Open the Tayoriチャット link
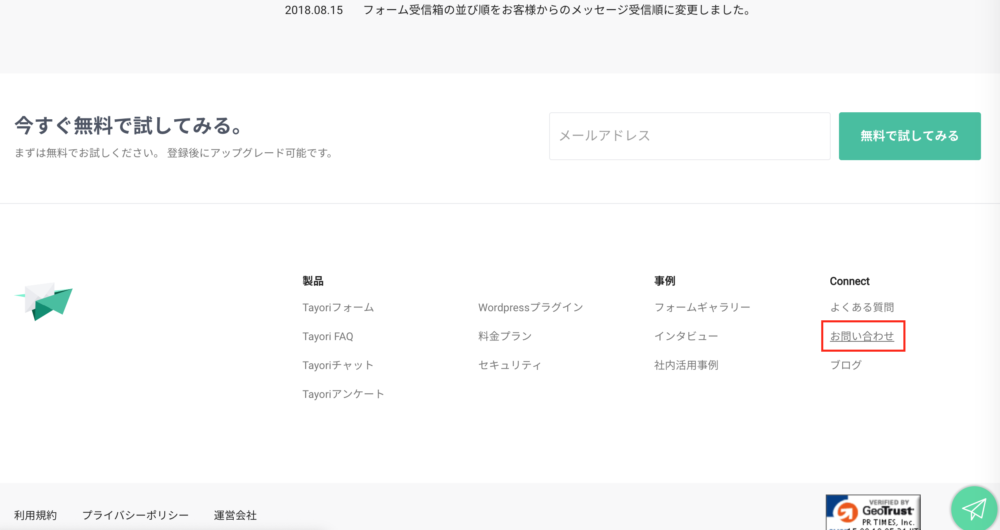The height and width of the screenshot is (530, 1000). pyautogui.click(x=338, y=365)
